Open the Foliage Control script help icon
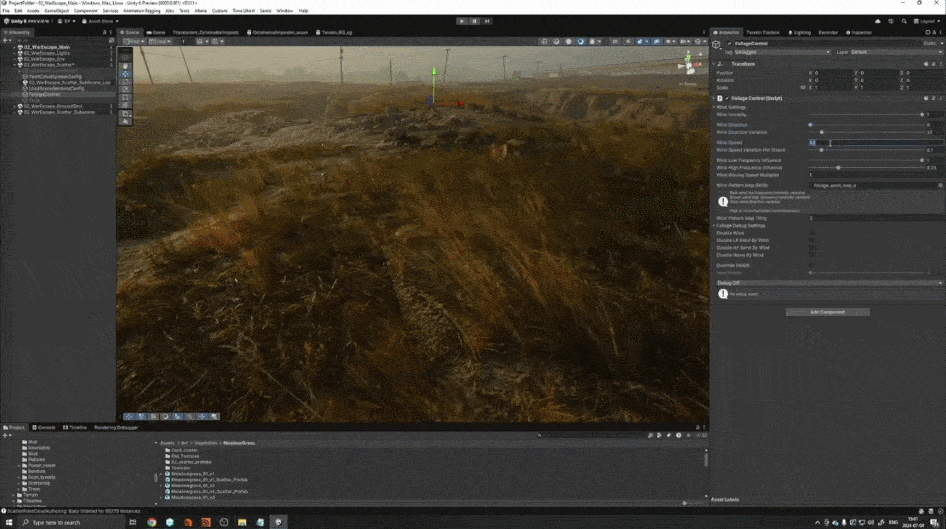The height and width of the screenshot is (529, 946). [x=926, y=98]
